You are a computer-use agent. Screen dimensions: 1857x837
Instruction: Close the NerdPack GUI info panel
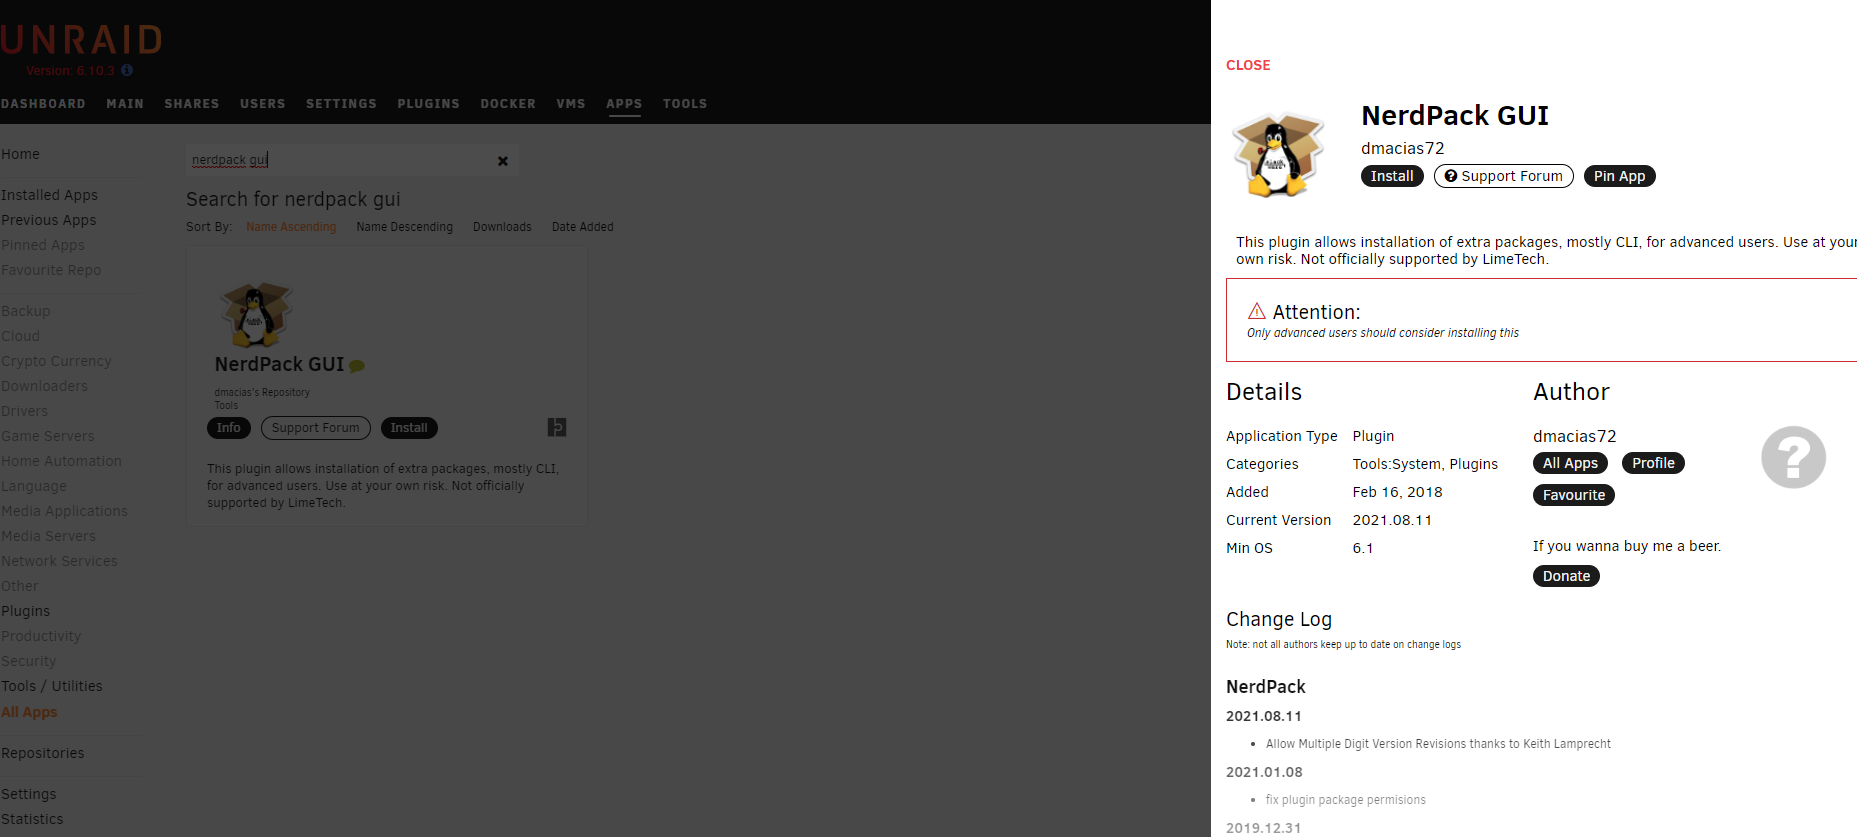click(1248, 65)
